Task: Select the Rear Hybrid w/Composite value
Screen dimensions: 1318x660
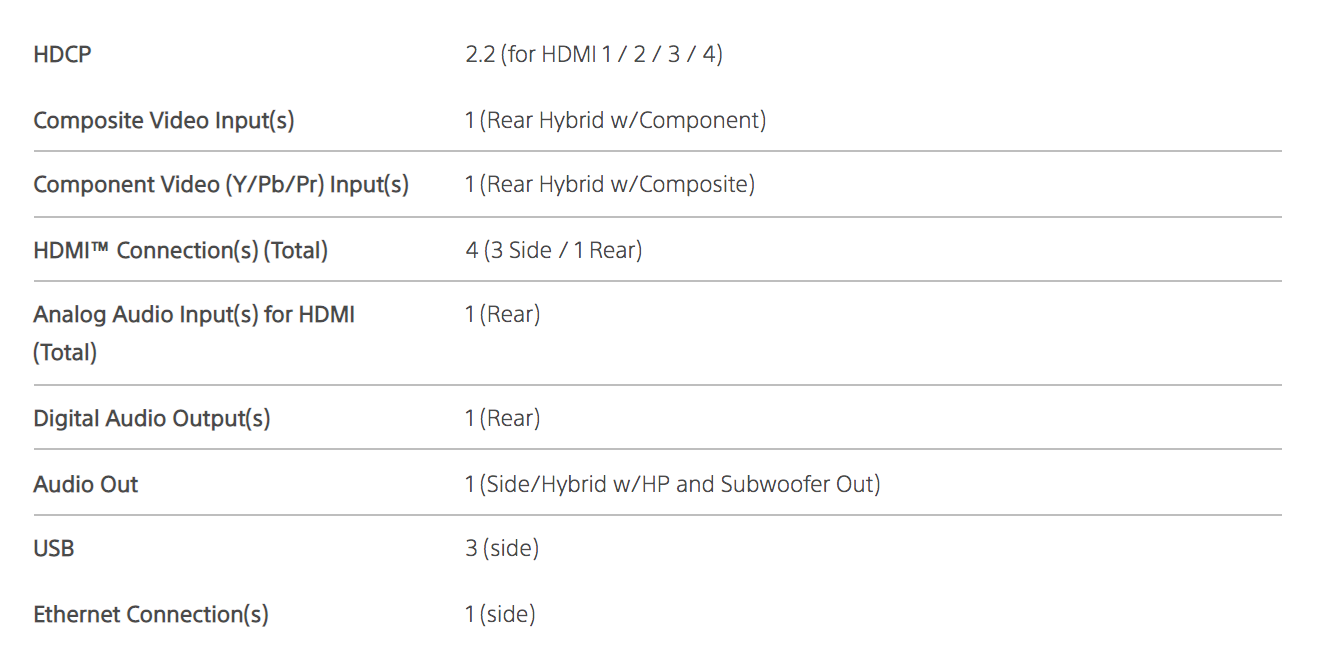Action: pos(609,184)
